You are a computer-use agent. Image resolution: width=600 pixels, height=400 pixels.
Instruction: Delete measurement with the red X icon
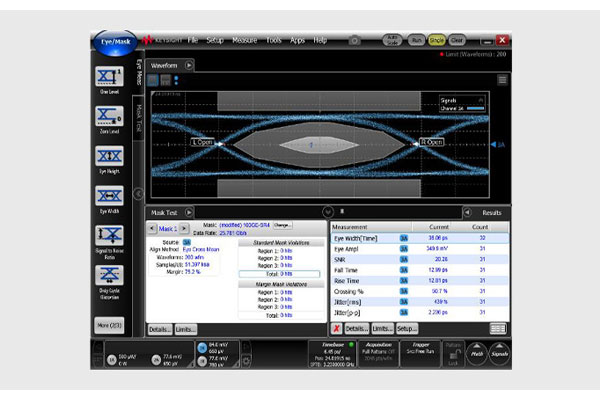click(336, 328)
